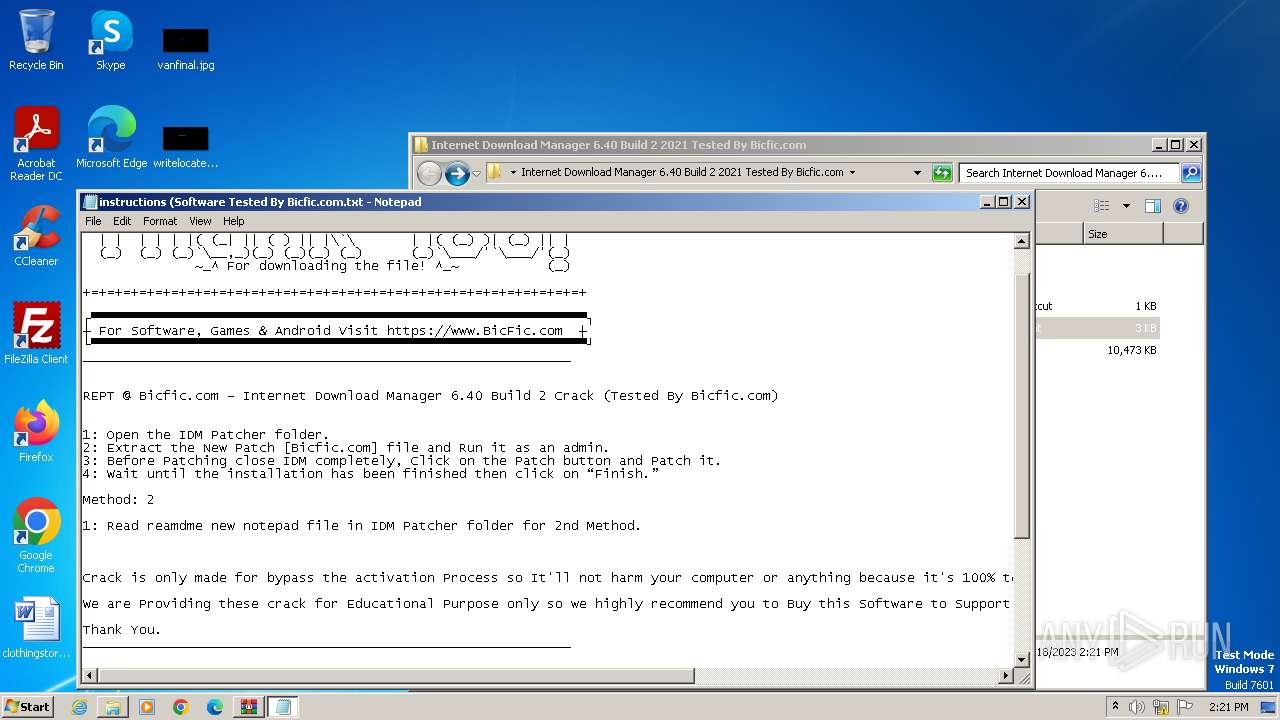Select the file row sized 10,473 KB
Viewport: 1280px width, 720px height.
tap(1097, 350)
